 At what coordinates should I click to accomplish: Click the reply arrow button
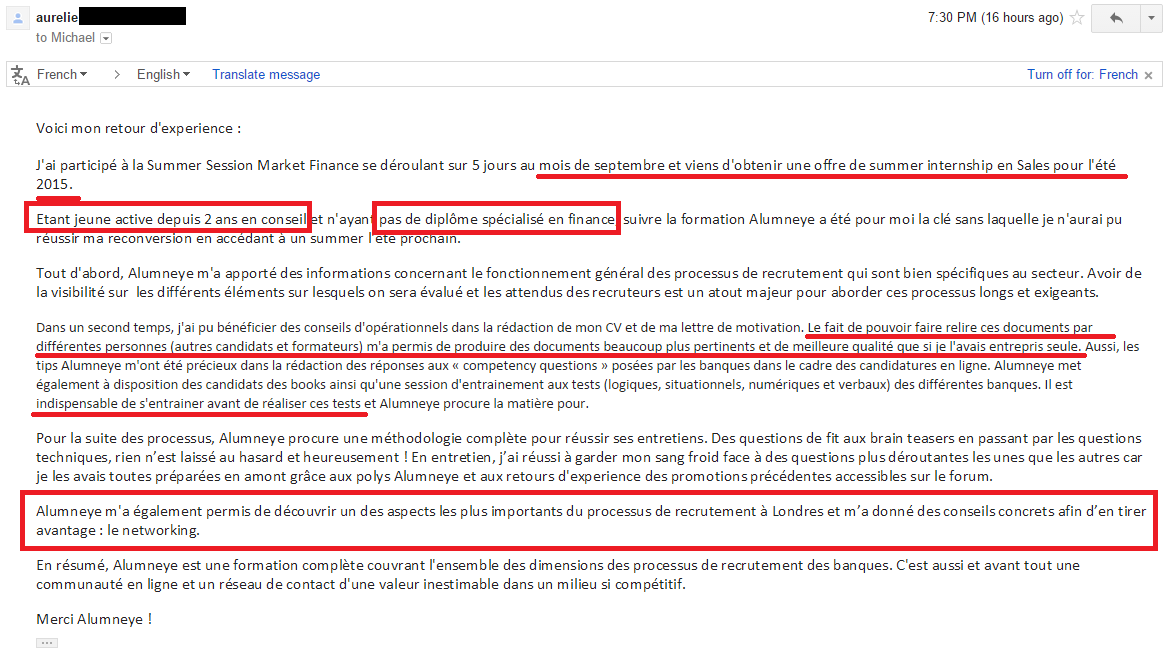[x=1116, y=18]
